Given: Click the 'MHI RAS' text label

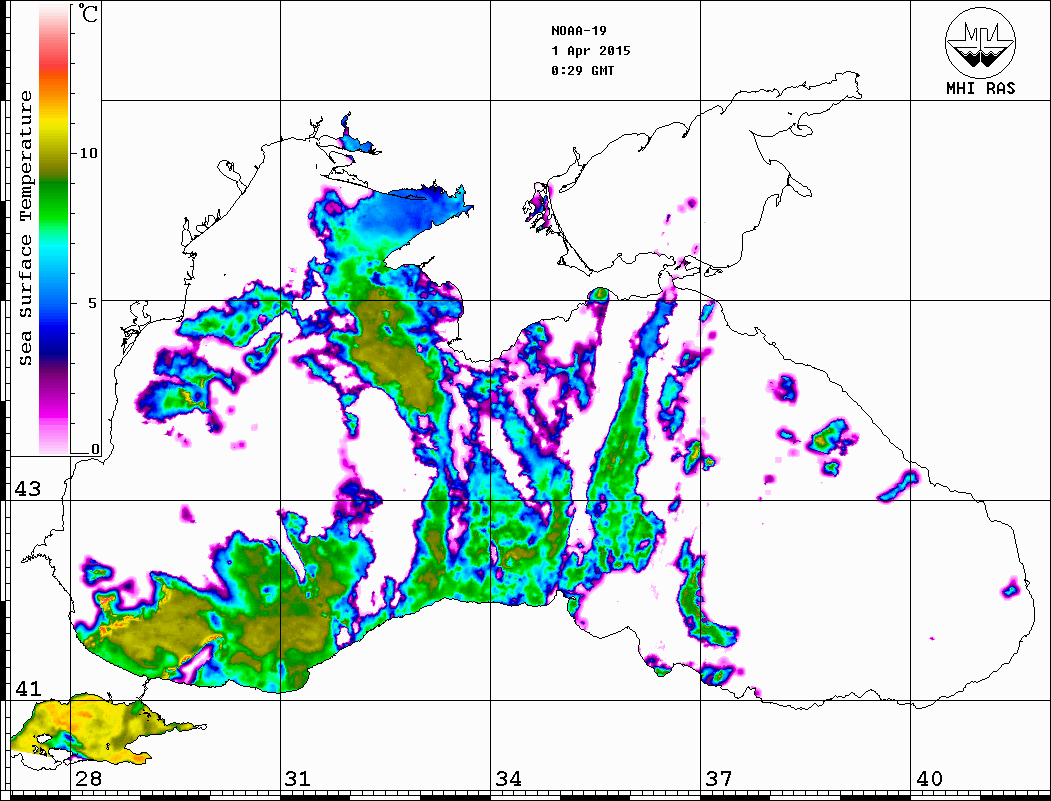Looking at the screenshot, I should point(981,88).
